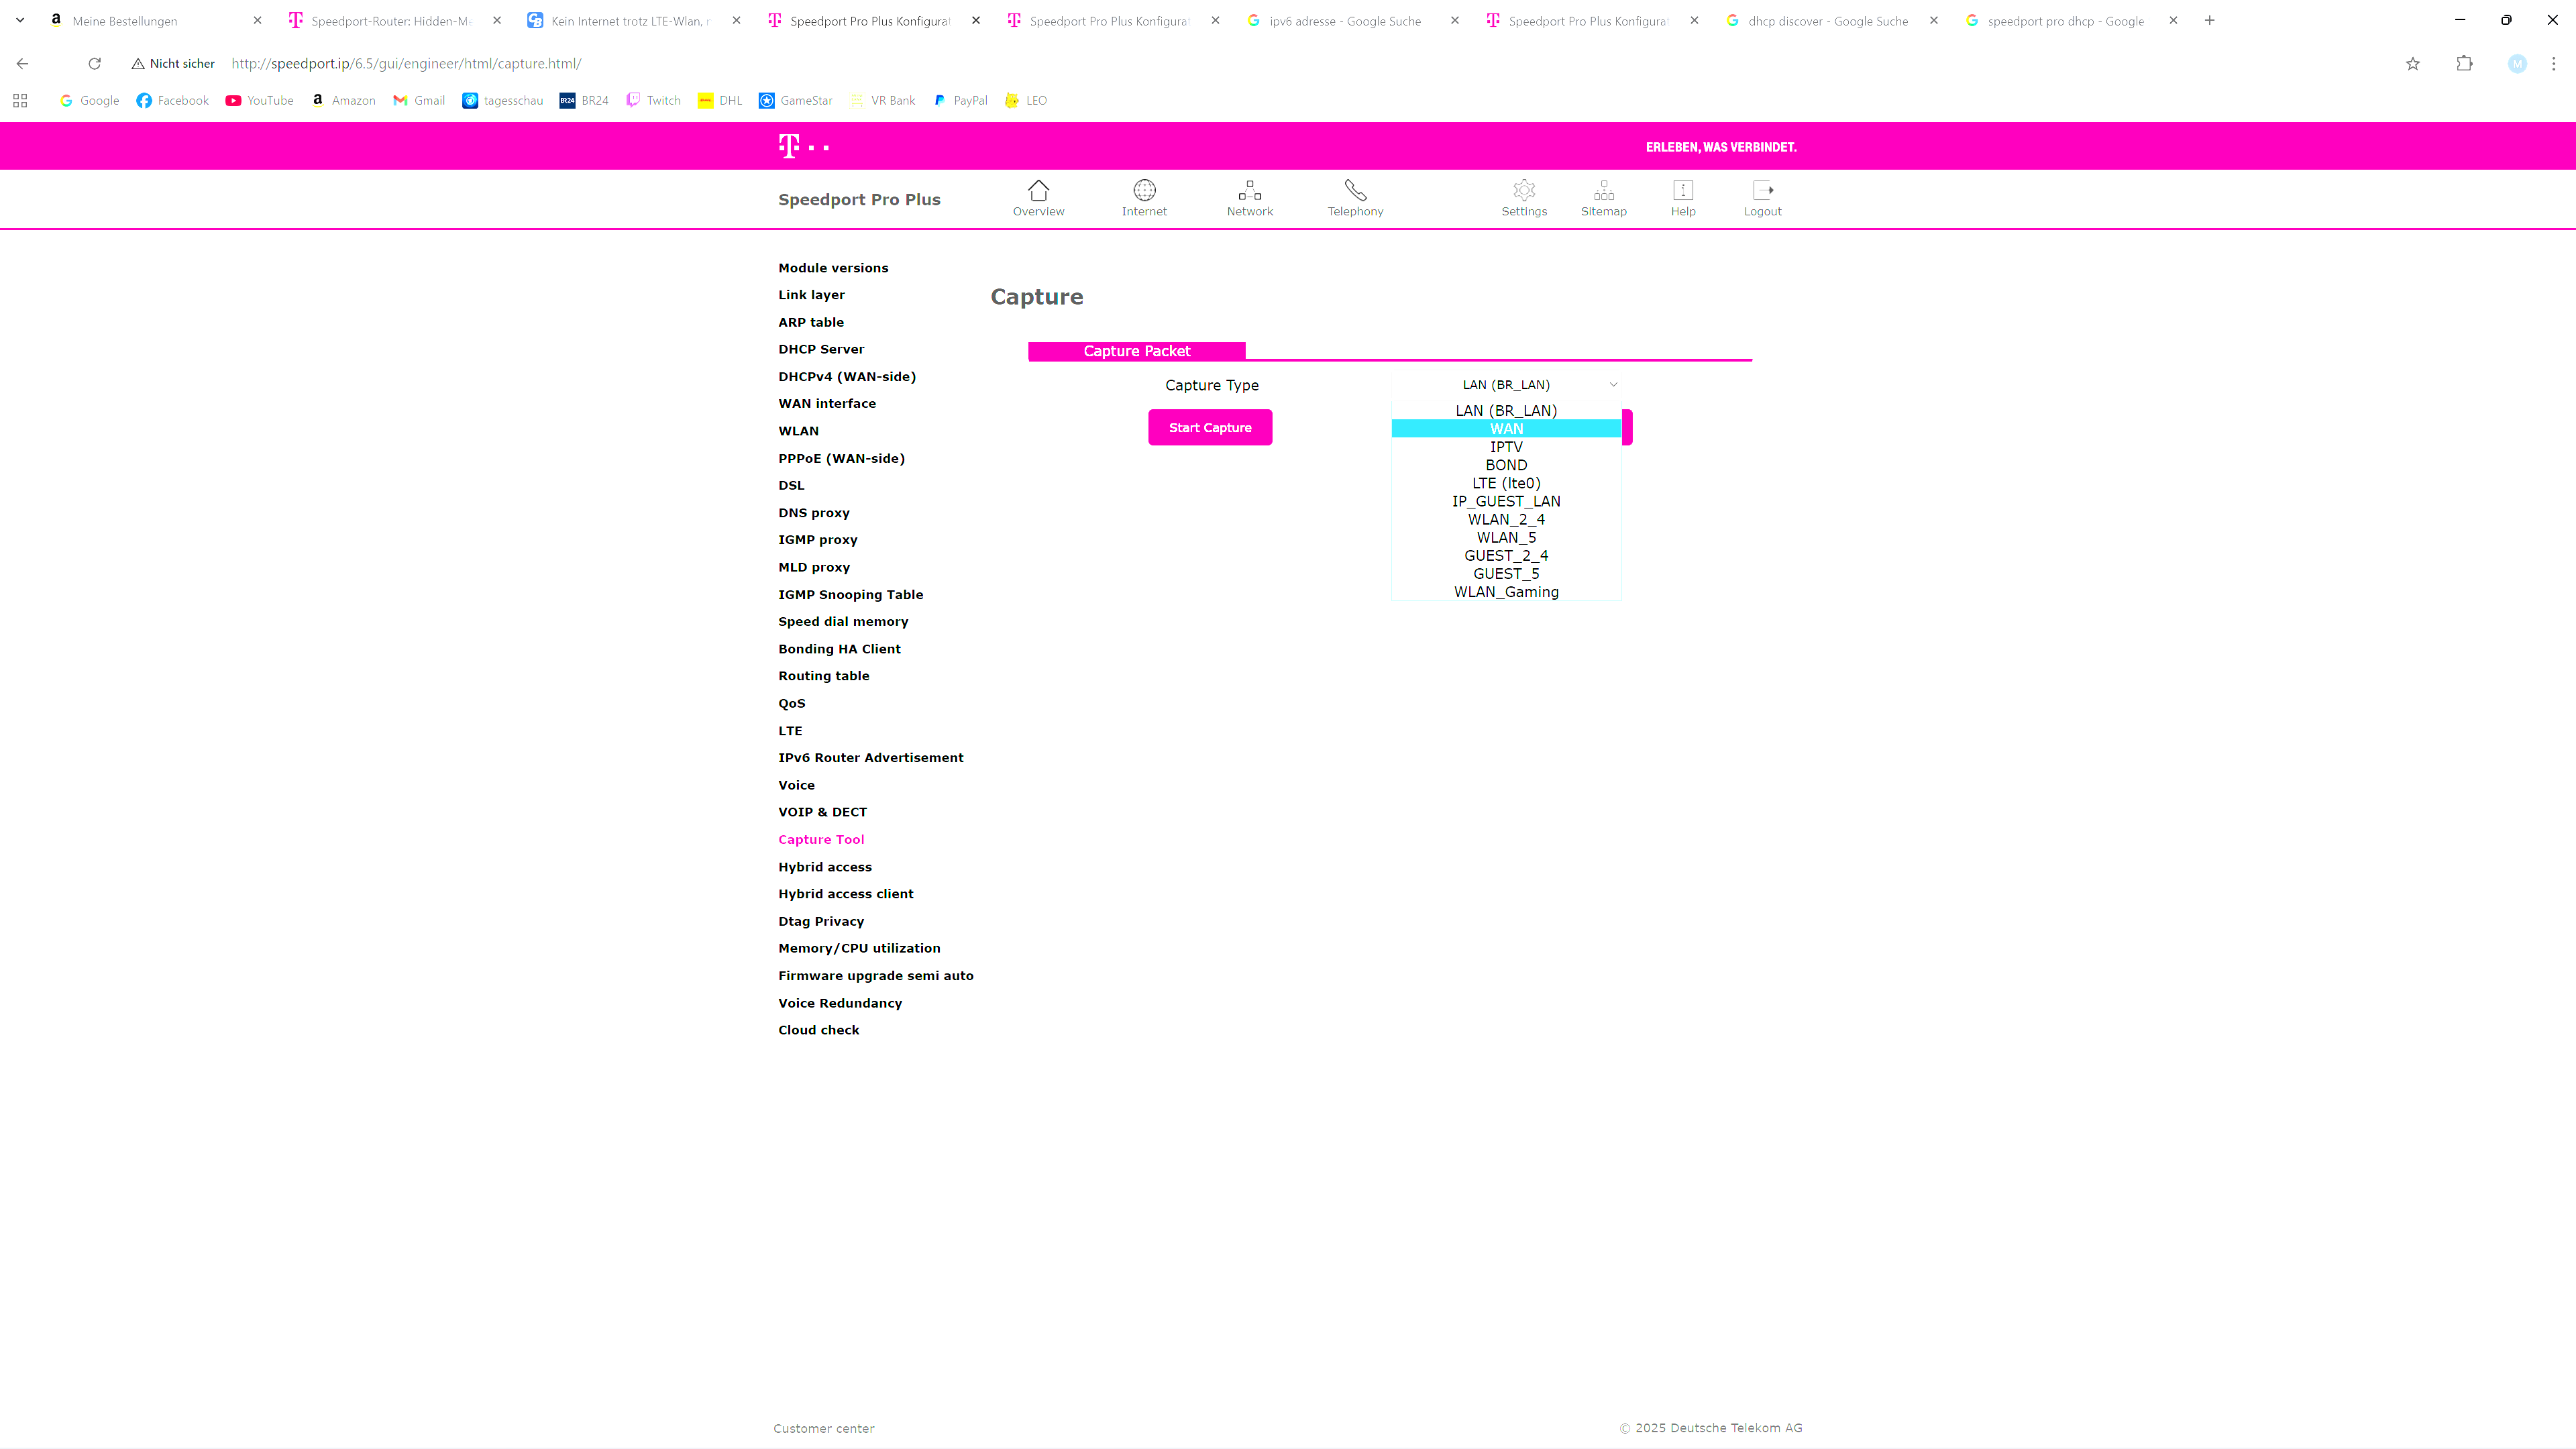Open DHCP Server in sidebar

coord(820,349)
